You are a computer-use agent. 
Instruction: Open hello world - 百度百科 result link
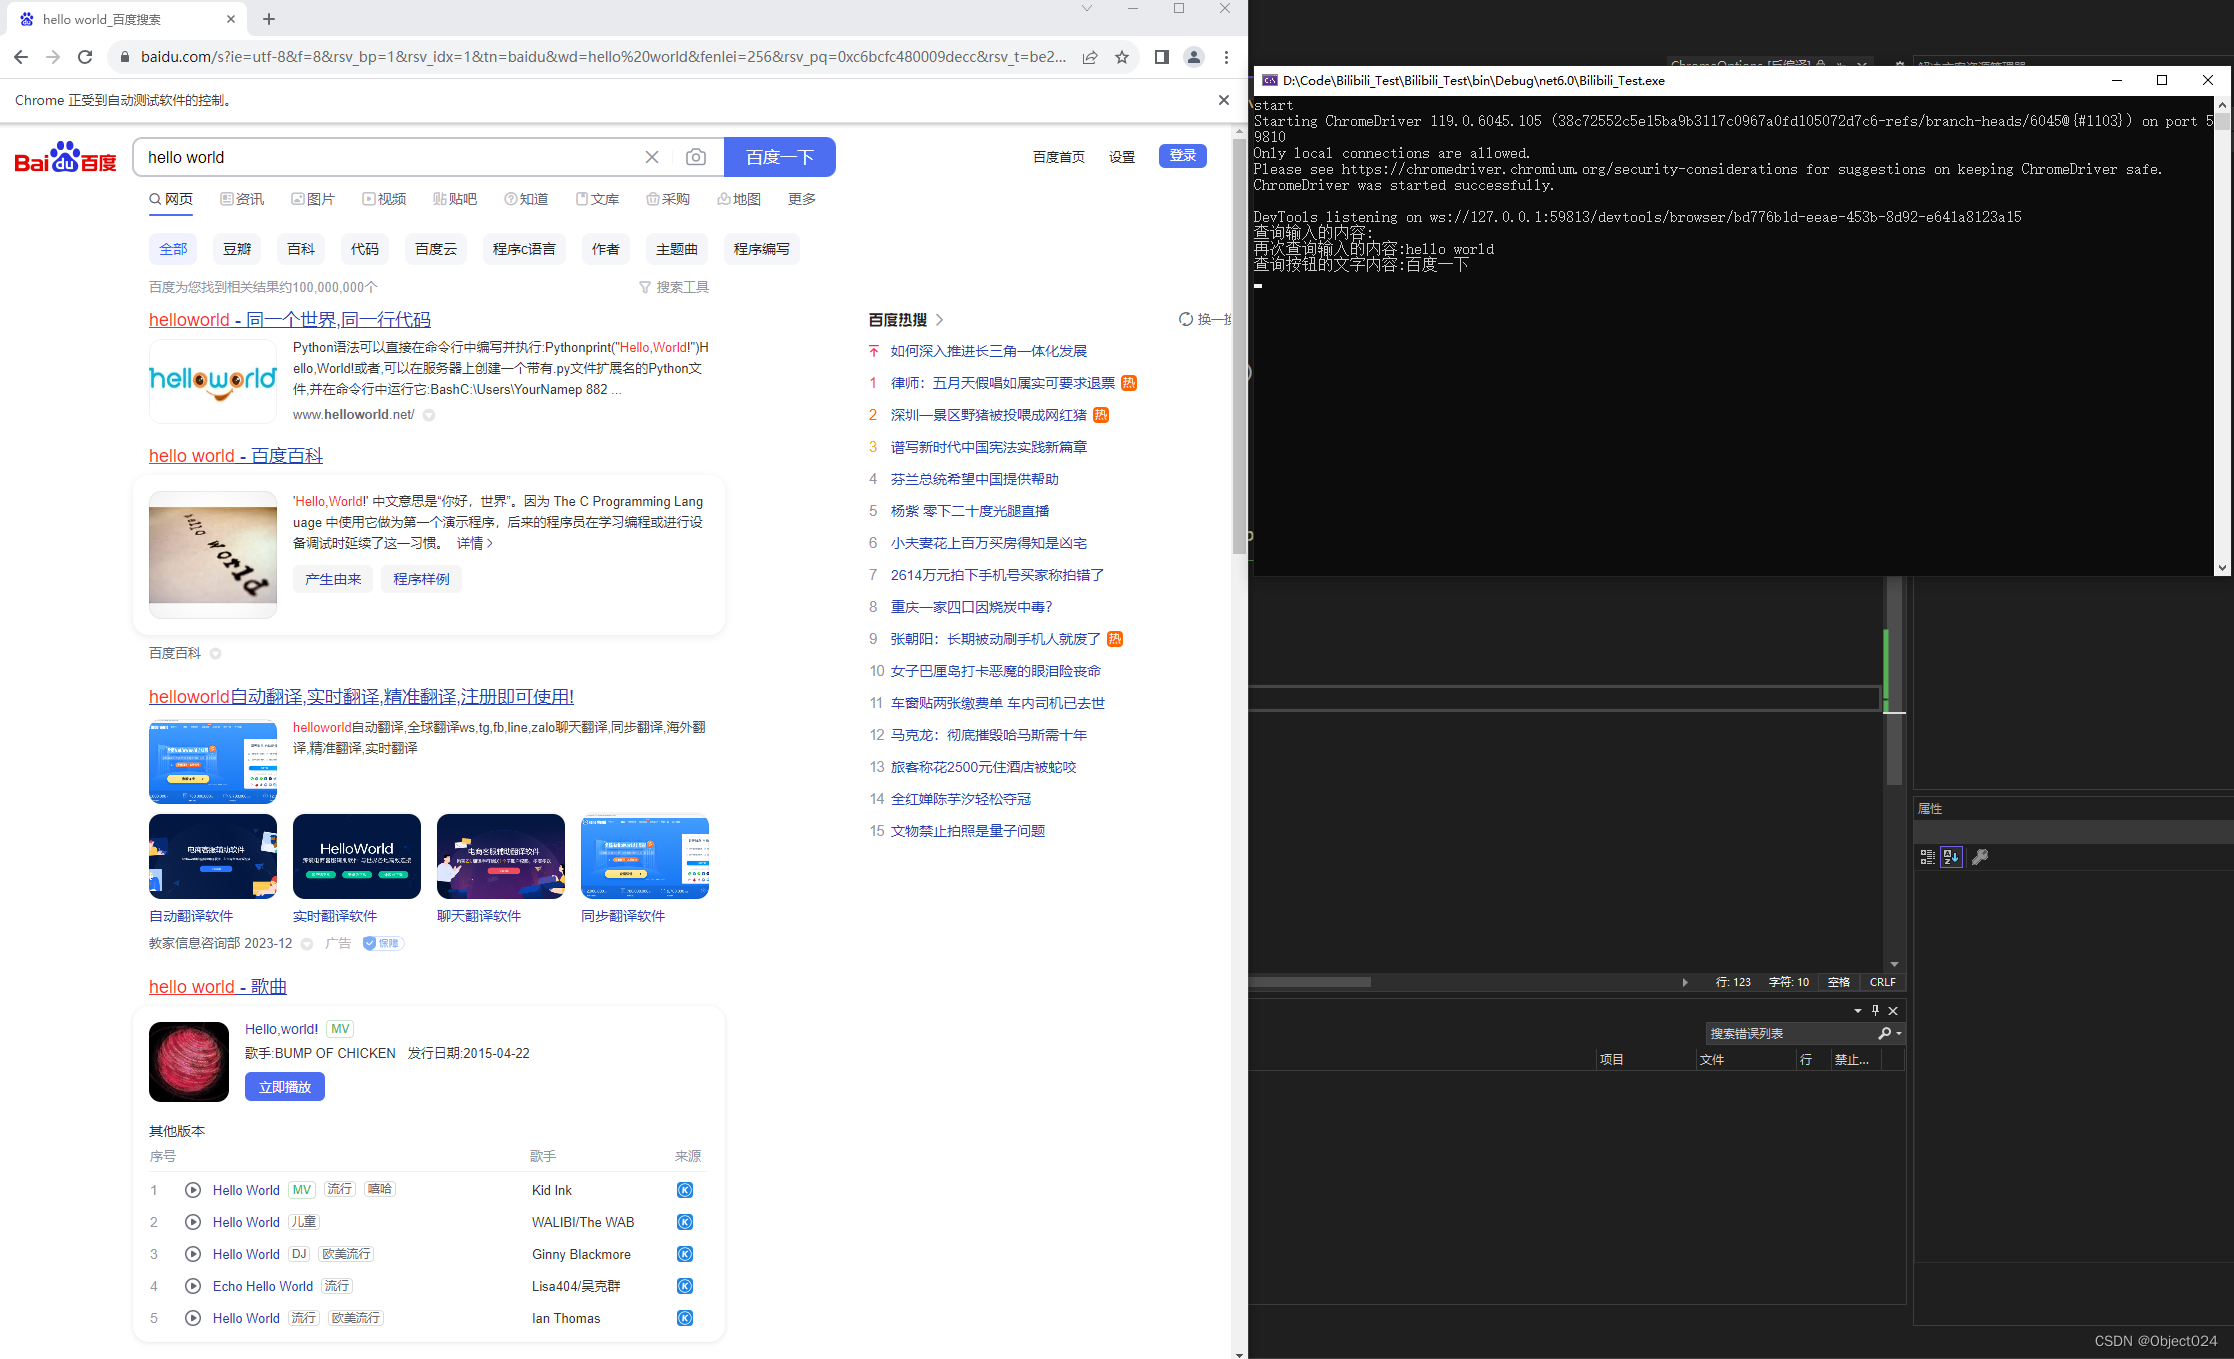click(234, 455)
